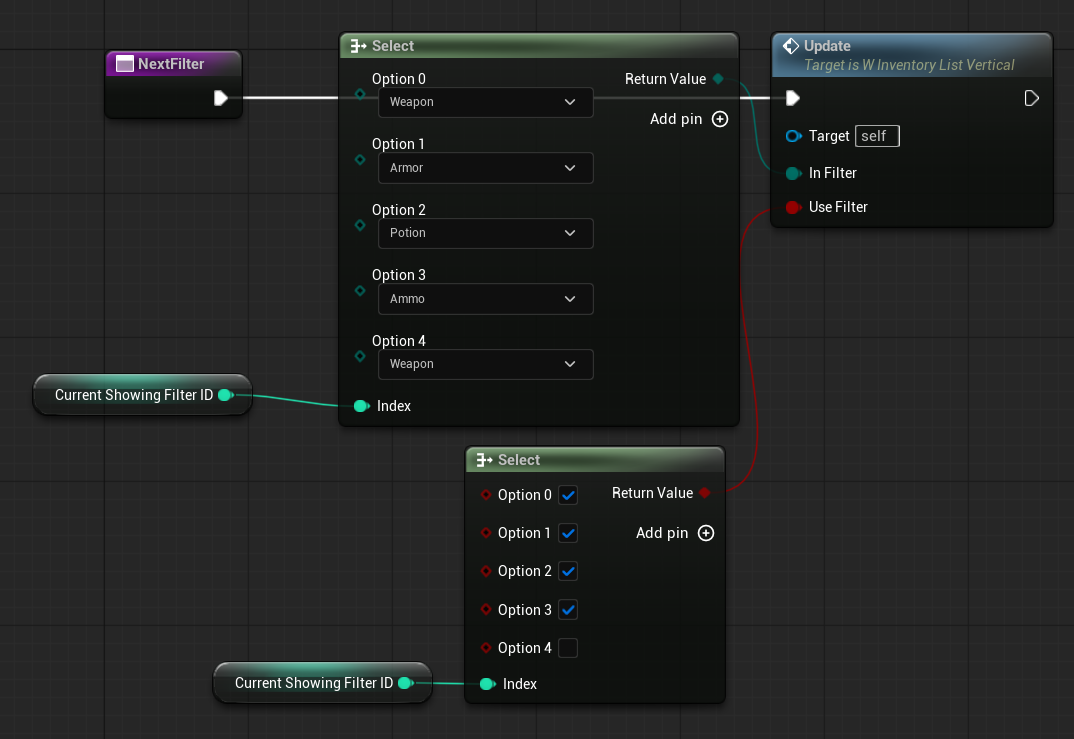This screenshot has width=1074, height=739.
Task: Click the NextFilter execution output pin
Action: coord(220,98)
